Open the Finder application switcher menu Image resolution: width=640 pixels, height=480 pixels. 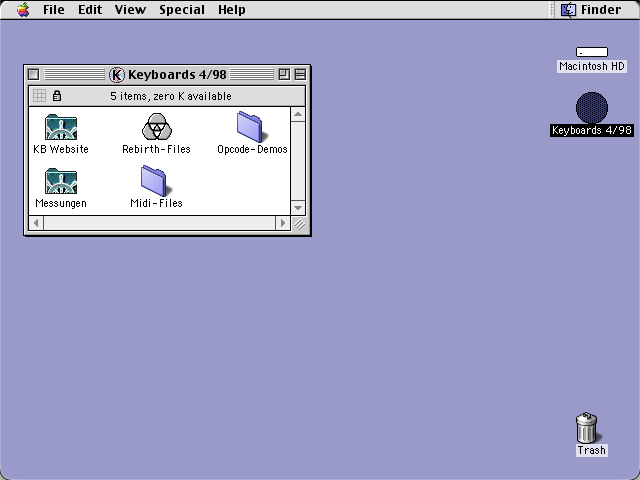coord(591,9)
